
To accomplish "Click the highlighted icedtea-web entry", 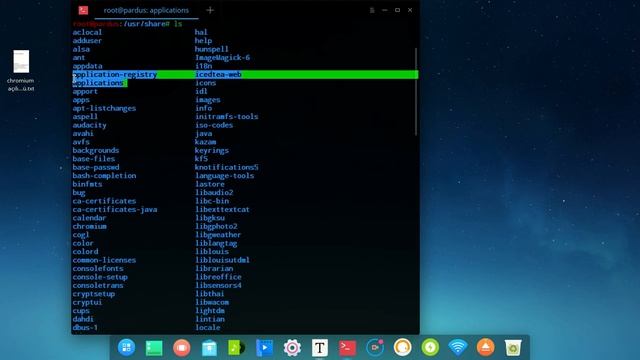I will (x=218, y=74).
